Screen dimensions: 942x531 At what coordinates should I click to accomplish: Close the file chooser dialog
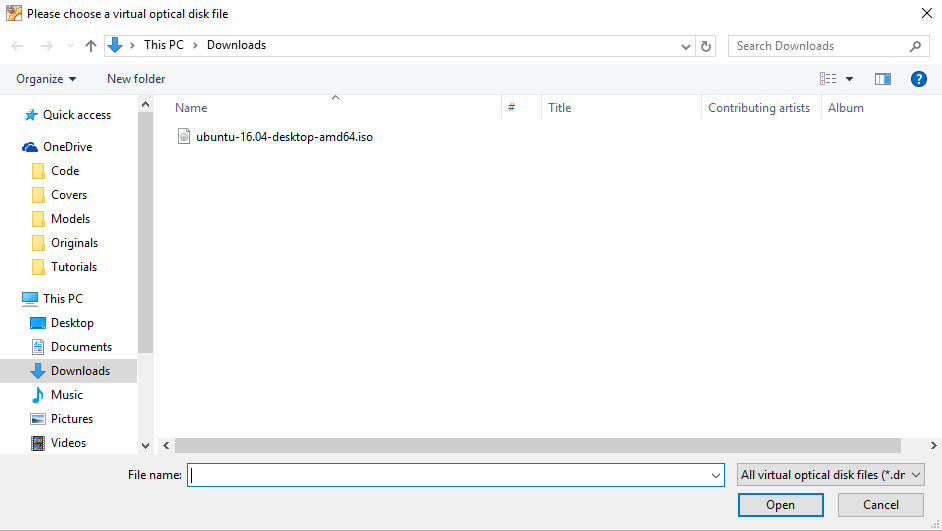927,13
